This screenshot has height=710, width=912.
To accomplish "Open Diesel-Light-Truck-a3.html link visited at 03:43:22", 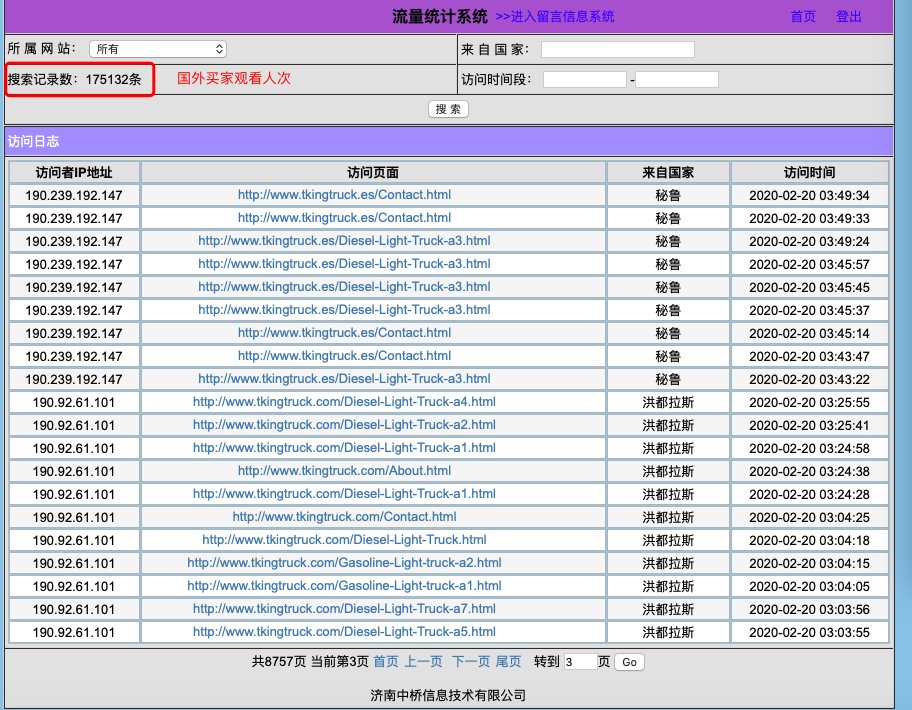I will 344,379.
